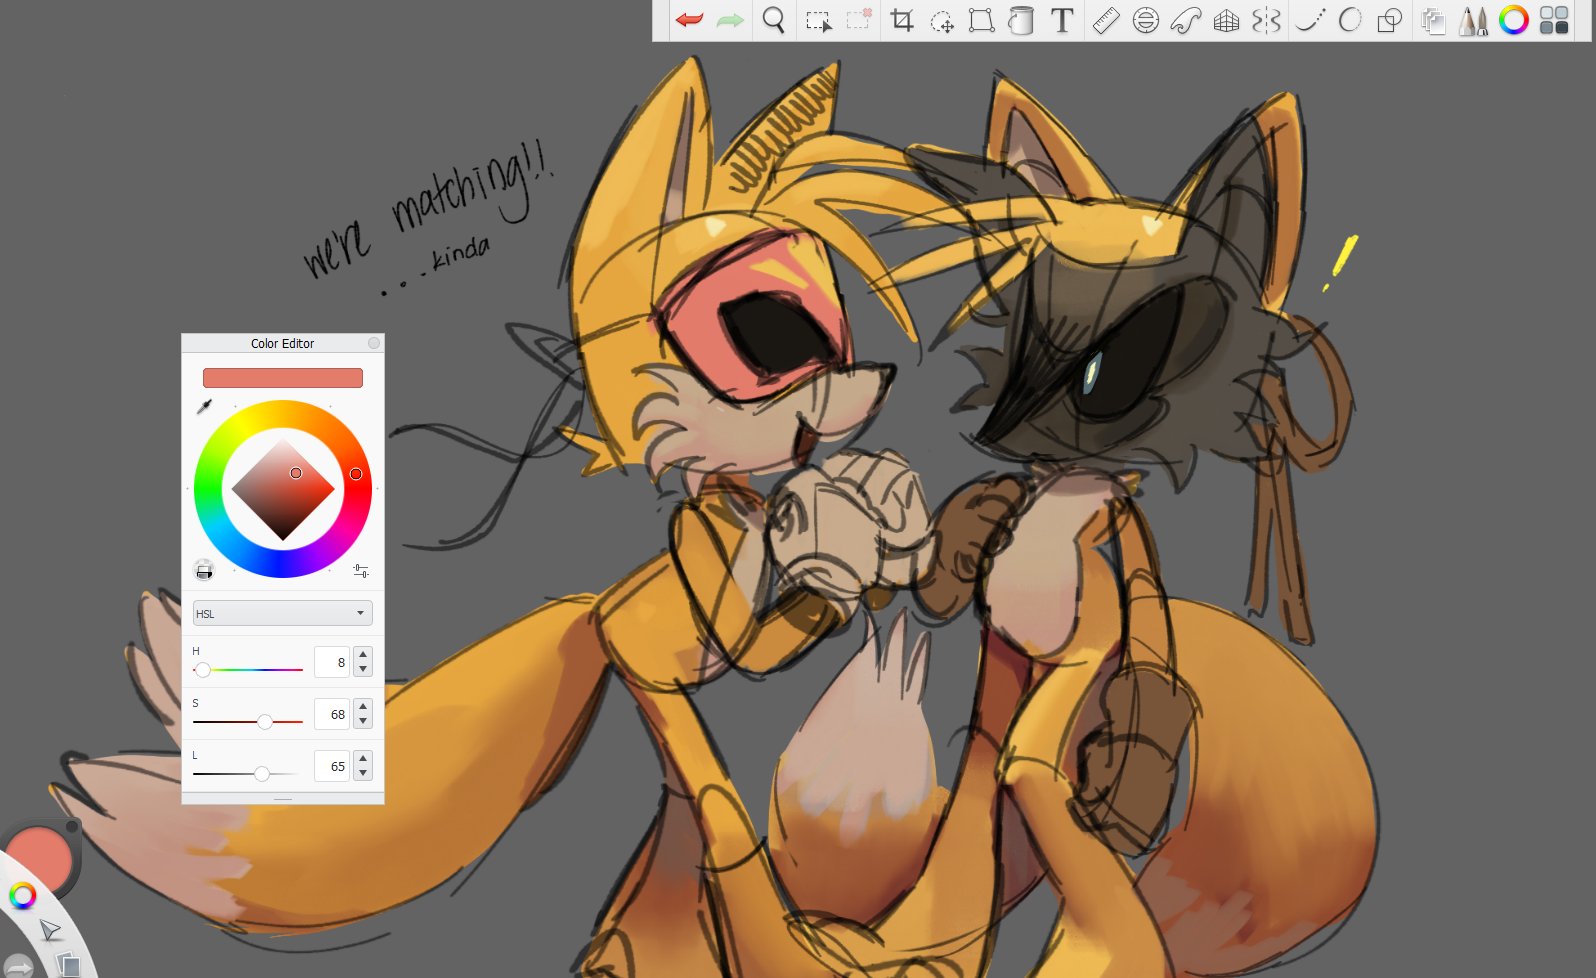Viewport: 1596px width, 978px height.
Task: Toggle the Ellipse guide
Action: pos(1146,20)
